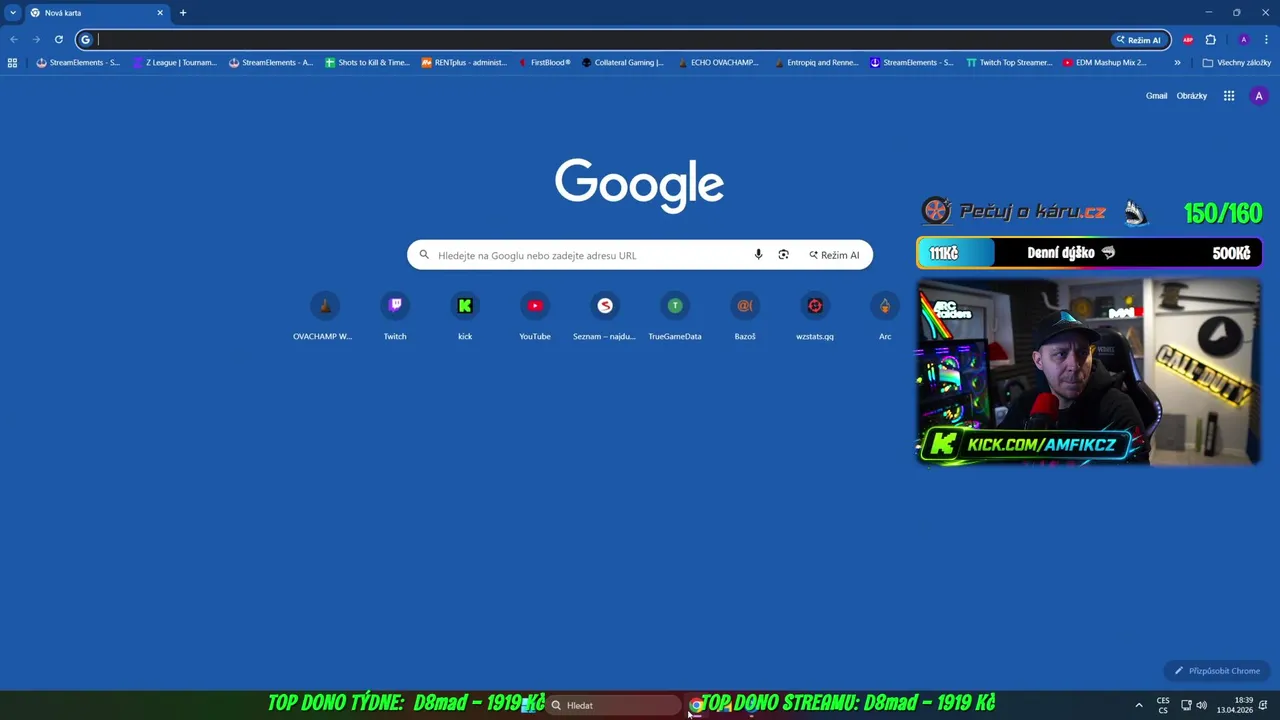Show hidden system tray icons

coord(1138,705)
